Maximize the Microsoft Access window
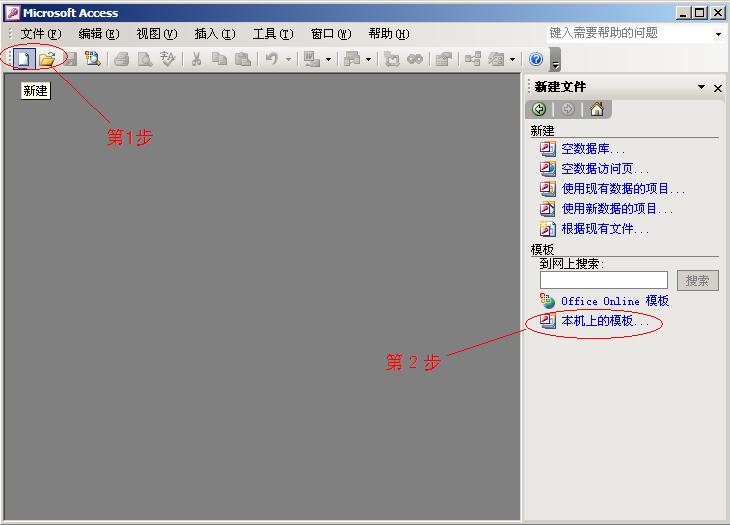Image resolution: width=730 pixels, height=525 pixels. 700,13
